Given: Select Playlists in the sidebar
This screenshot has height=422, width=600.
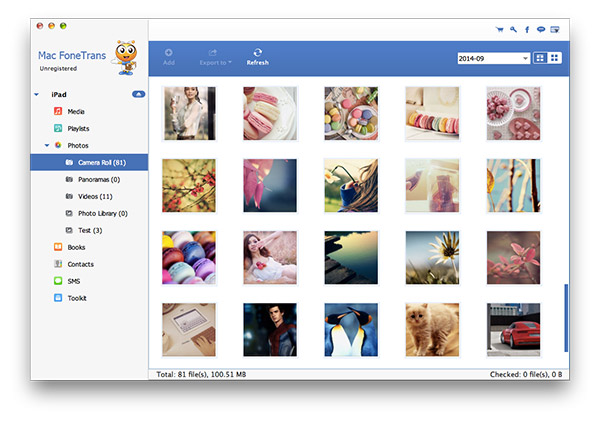Looking at the screenshot, I should 78,128.
